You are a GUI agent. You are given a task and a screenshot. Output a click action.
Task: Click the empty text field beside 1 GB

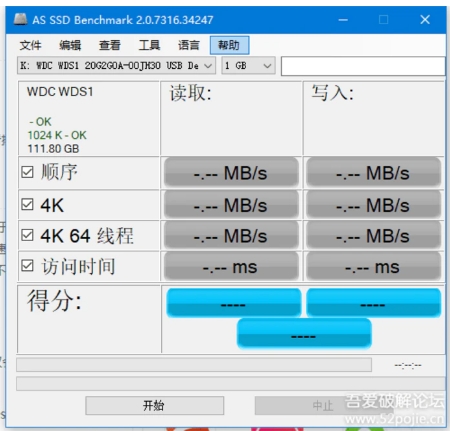coord(363,66)
